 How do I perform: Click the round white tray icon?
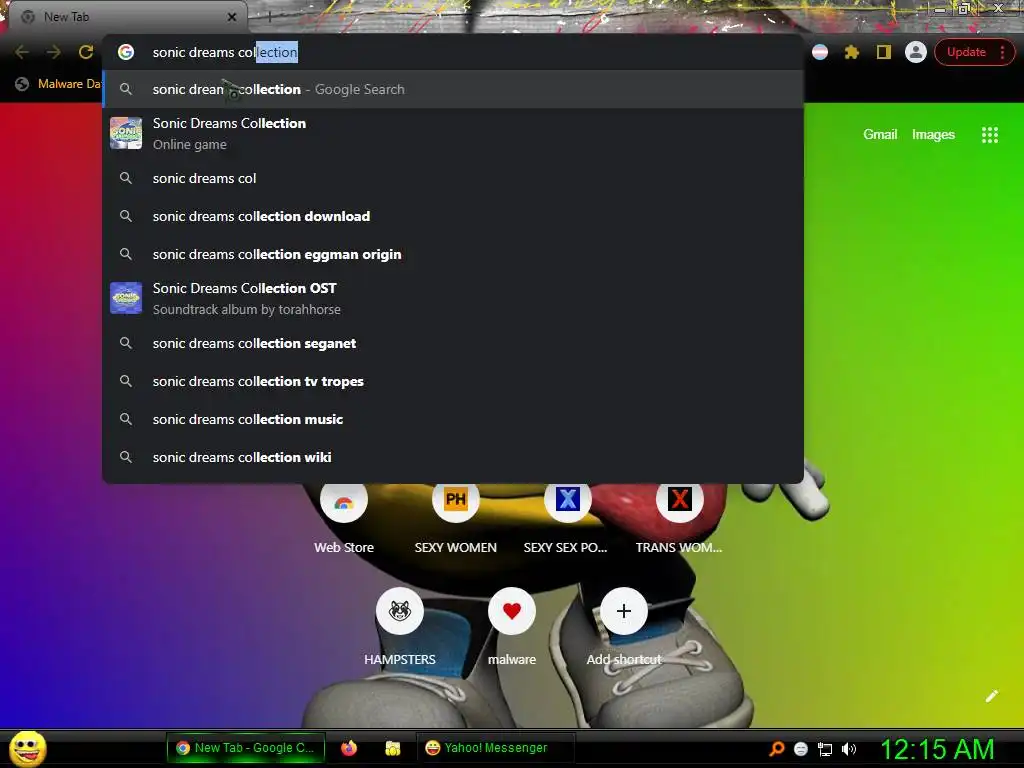pyautogui.click(x=801, y=749)
